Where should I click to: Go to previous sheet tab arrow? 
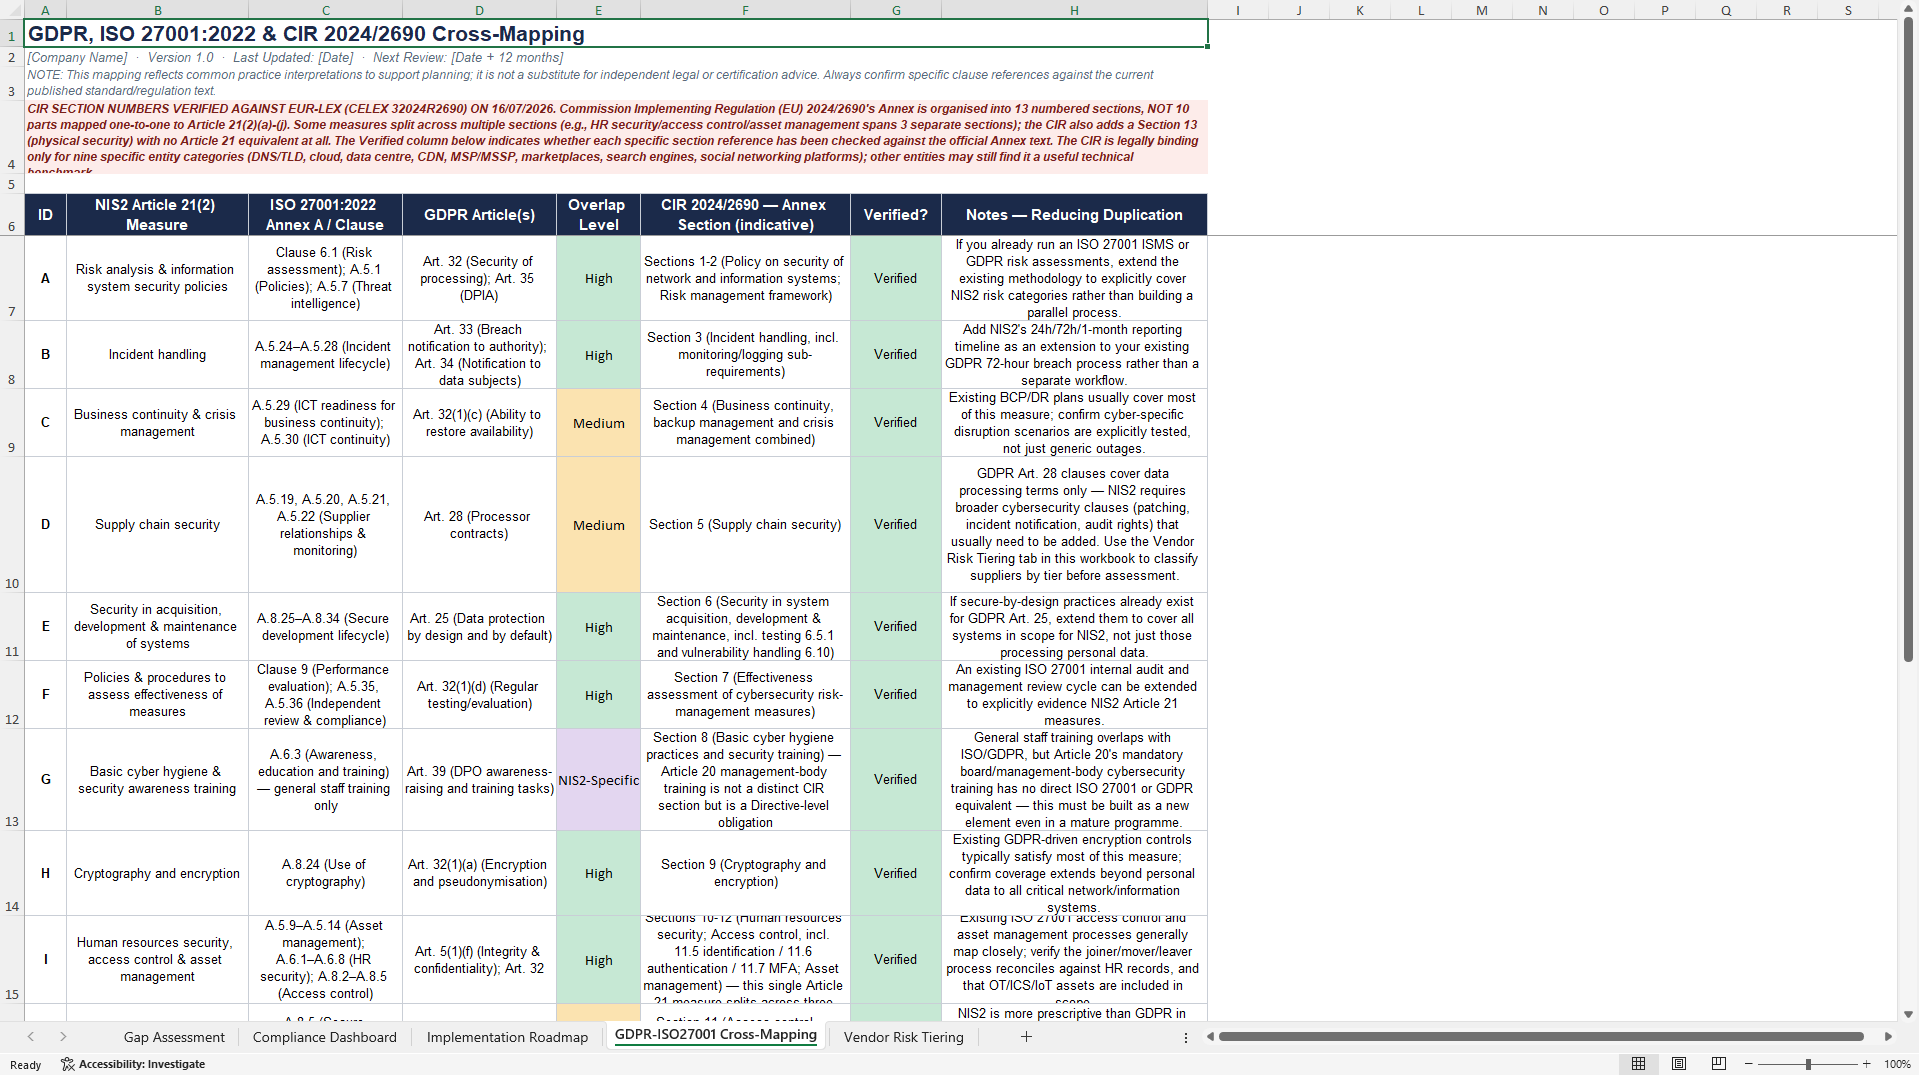pos(31,1037)
